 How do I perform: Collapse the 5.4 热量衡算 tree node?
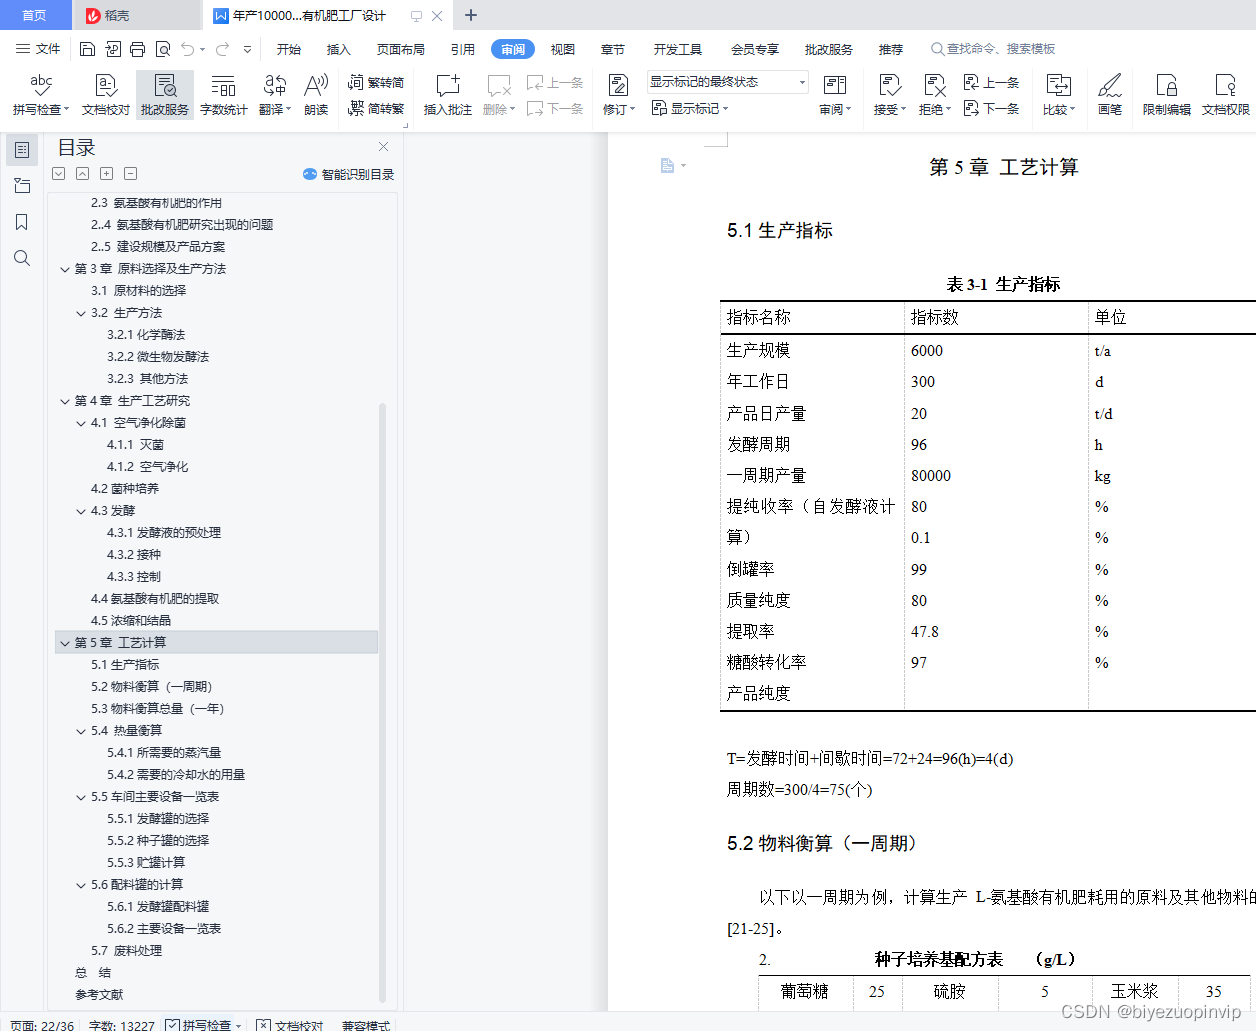click(x=81, y=731)
